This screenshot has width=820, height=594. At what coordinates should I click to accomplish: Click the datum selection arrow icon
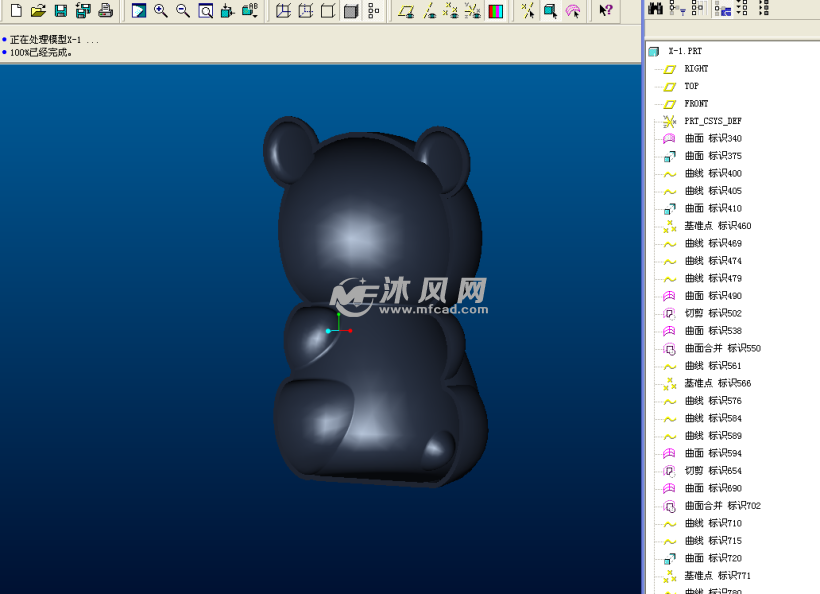(528, 10)
